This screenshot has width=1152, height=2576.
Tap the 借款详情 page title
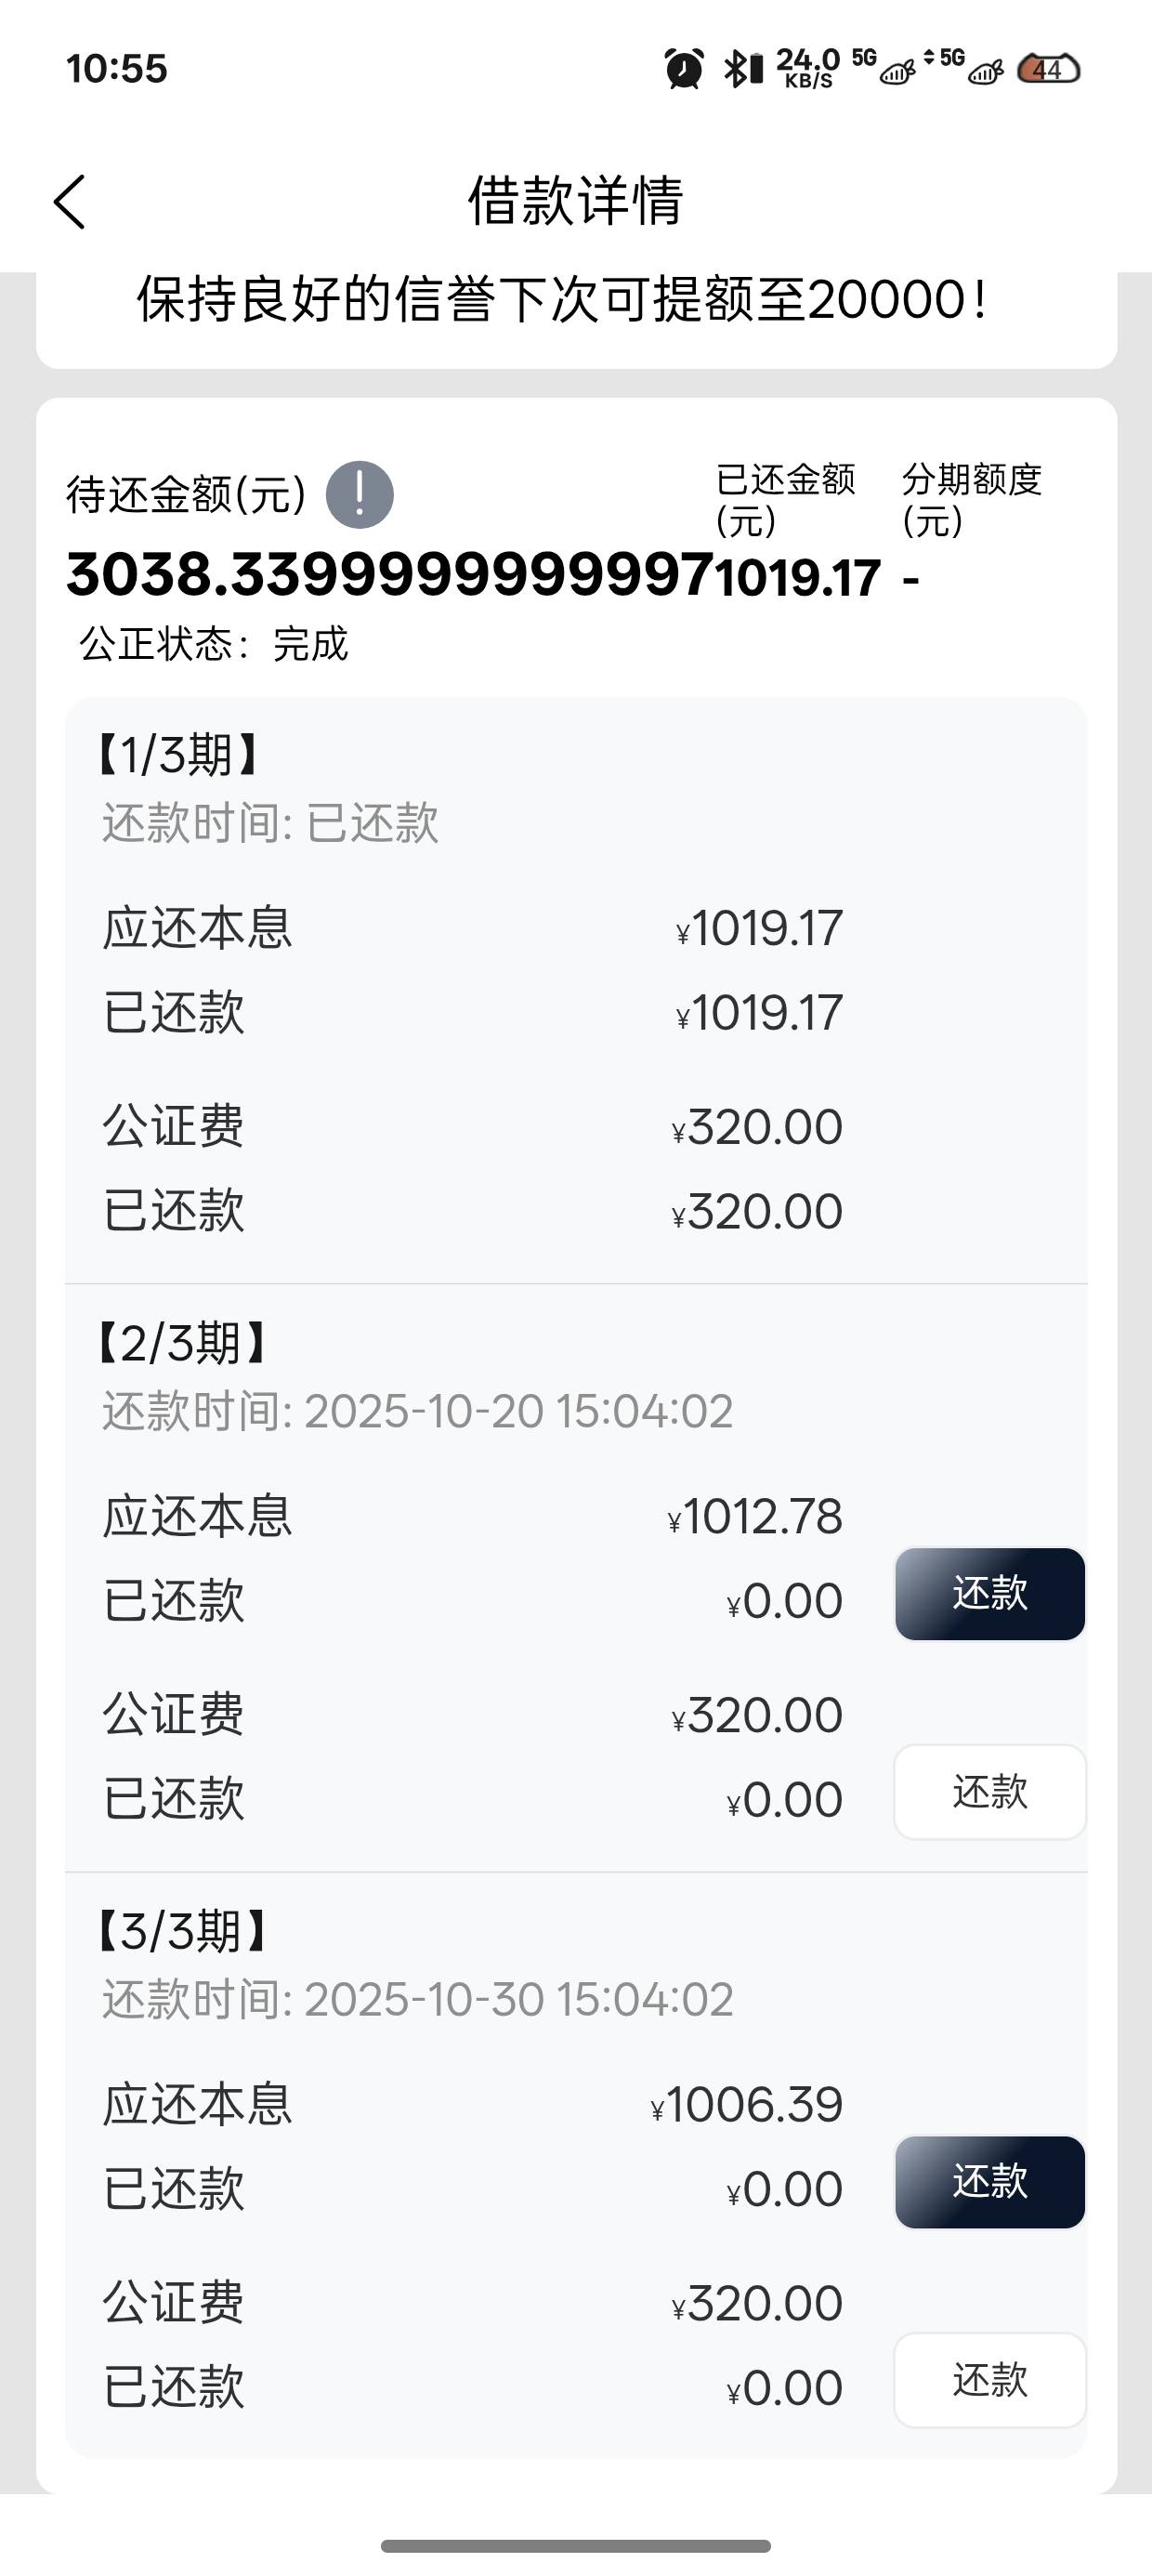(576, 200)
